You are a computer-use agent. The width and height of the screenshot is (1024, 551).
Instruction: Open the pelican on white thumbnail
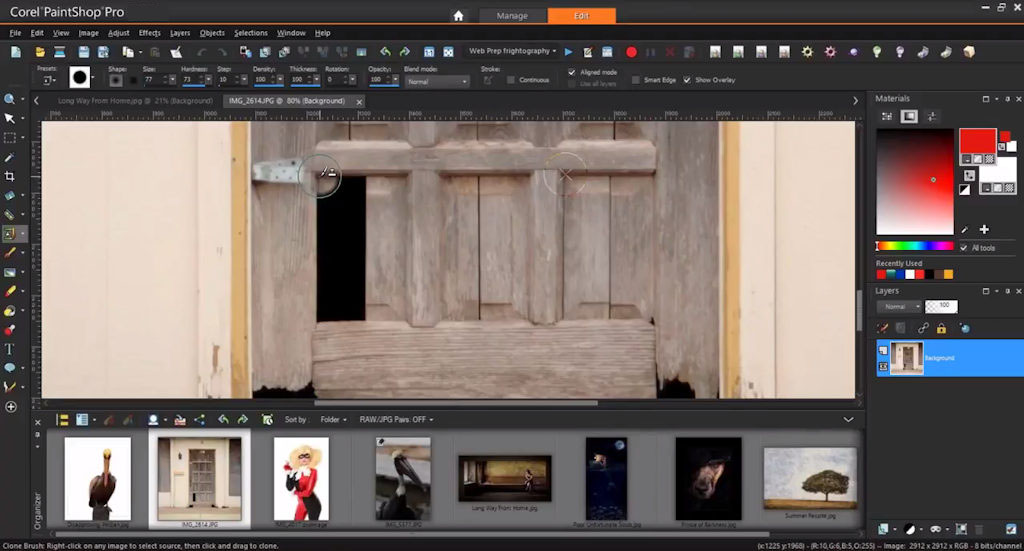click(x=97, y=479)
